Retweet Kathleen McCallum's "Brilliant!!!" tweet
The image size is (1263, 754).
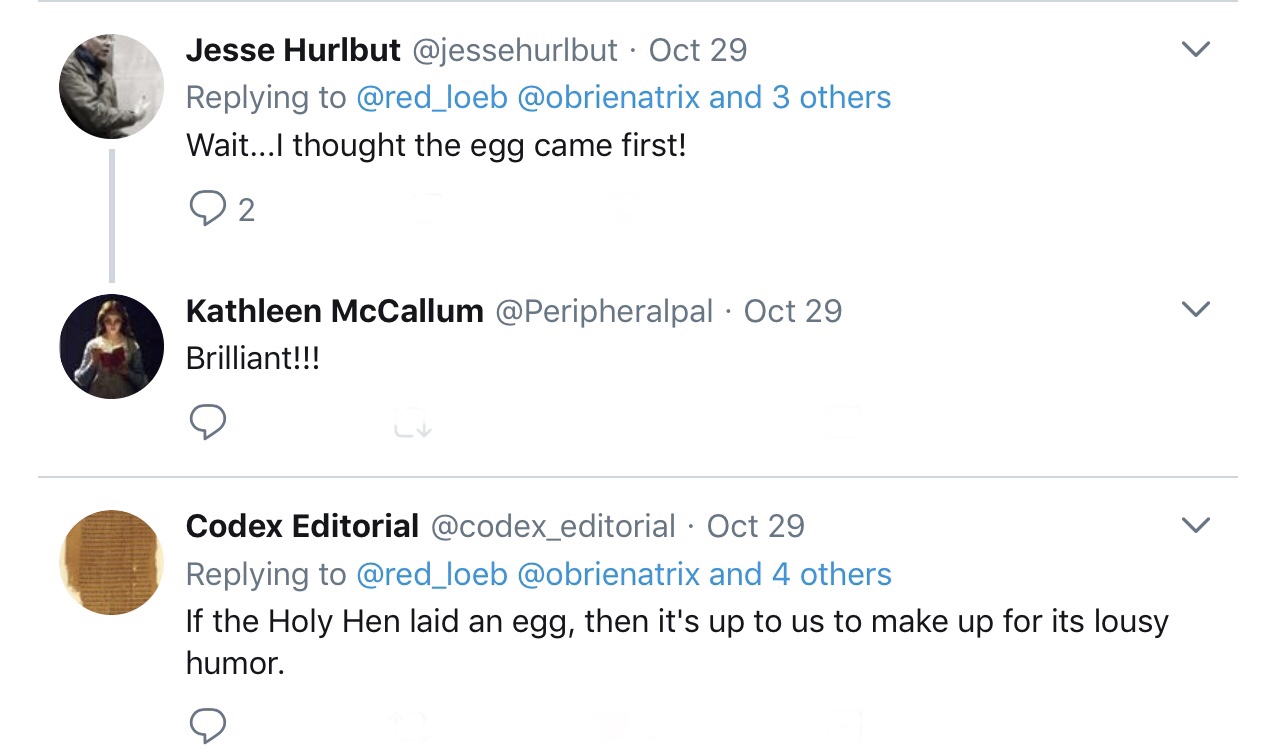tap(412, 426)
